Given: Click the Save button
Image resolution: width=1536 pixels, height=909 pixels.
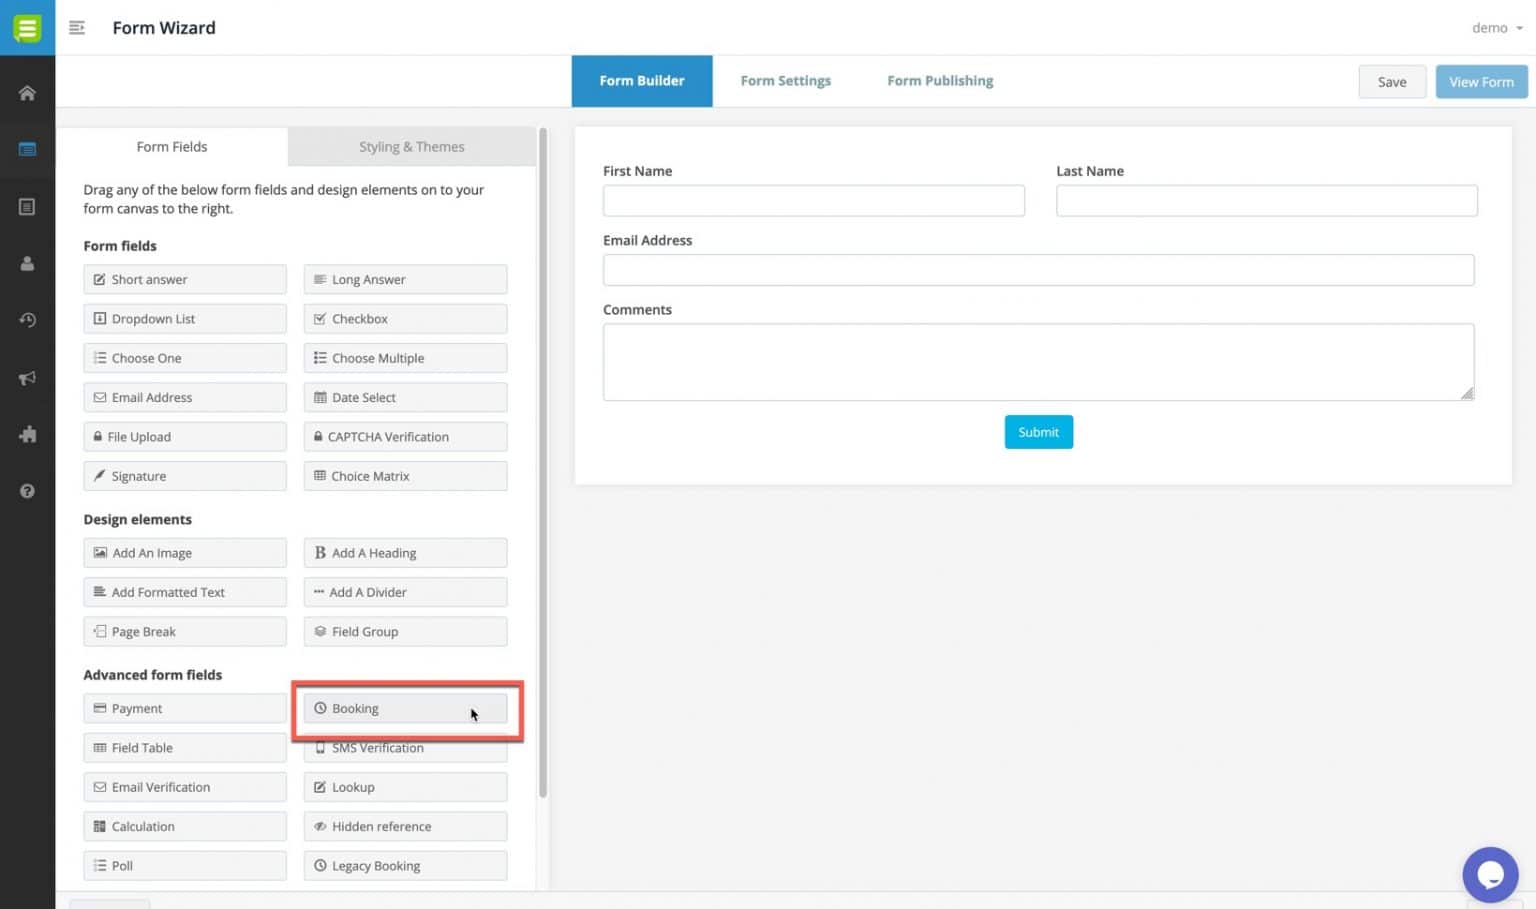Looking at the screenshot, I should (x=1392, y=81).
